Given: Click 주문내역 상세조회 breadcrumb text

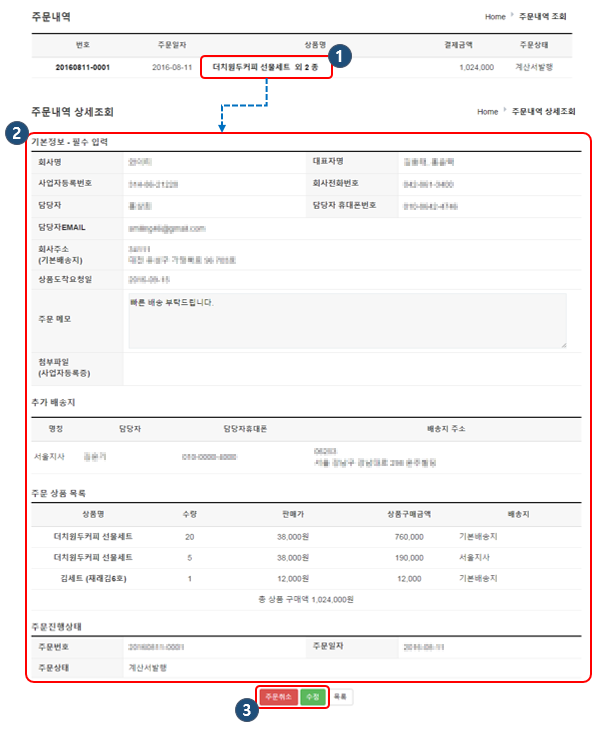Looking at the screenshot, I should click(x=543, y=111).
